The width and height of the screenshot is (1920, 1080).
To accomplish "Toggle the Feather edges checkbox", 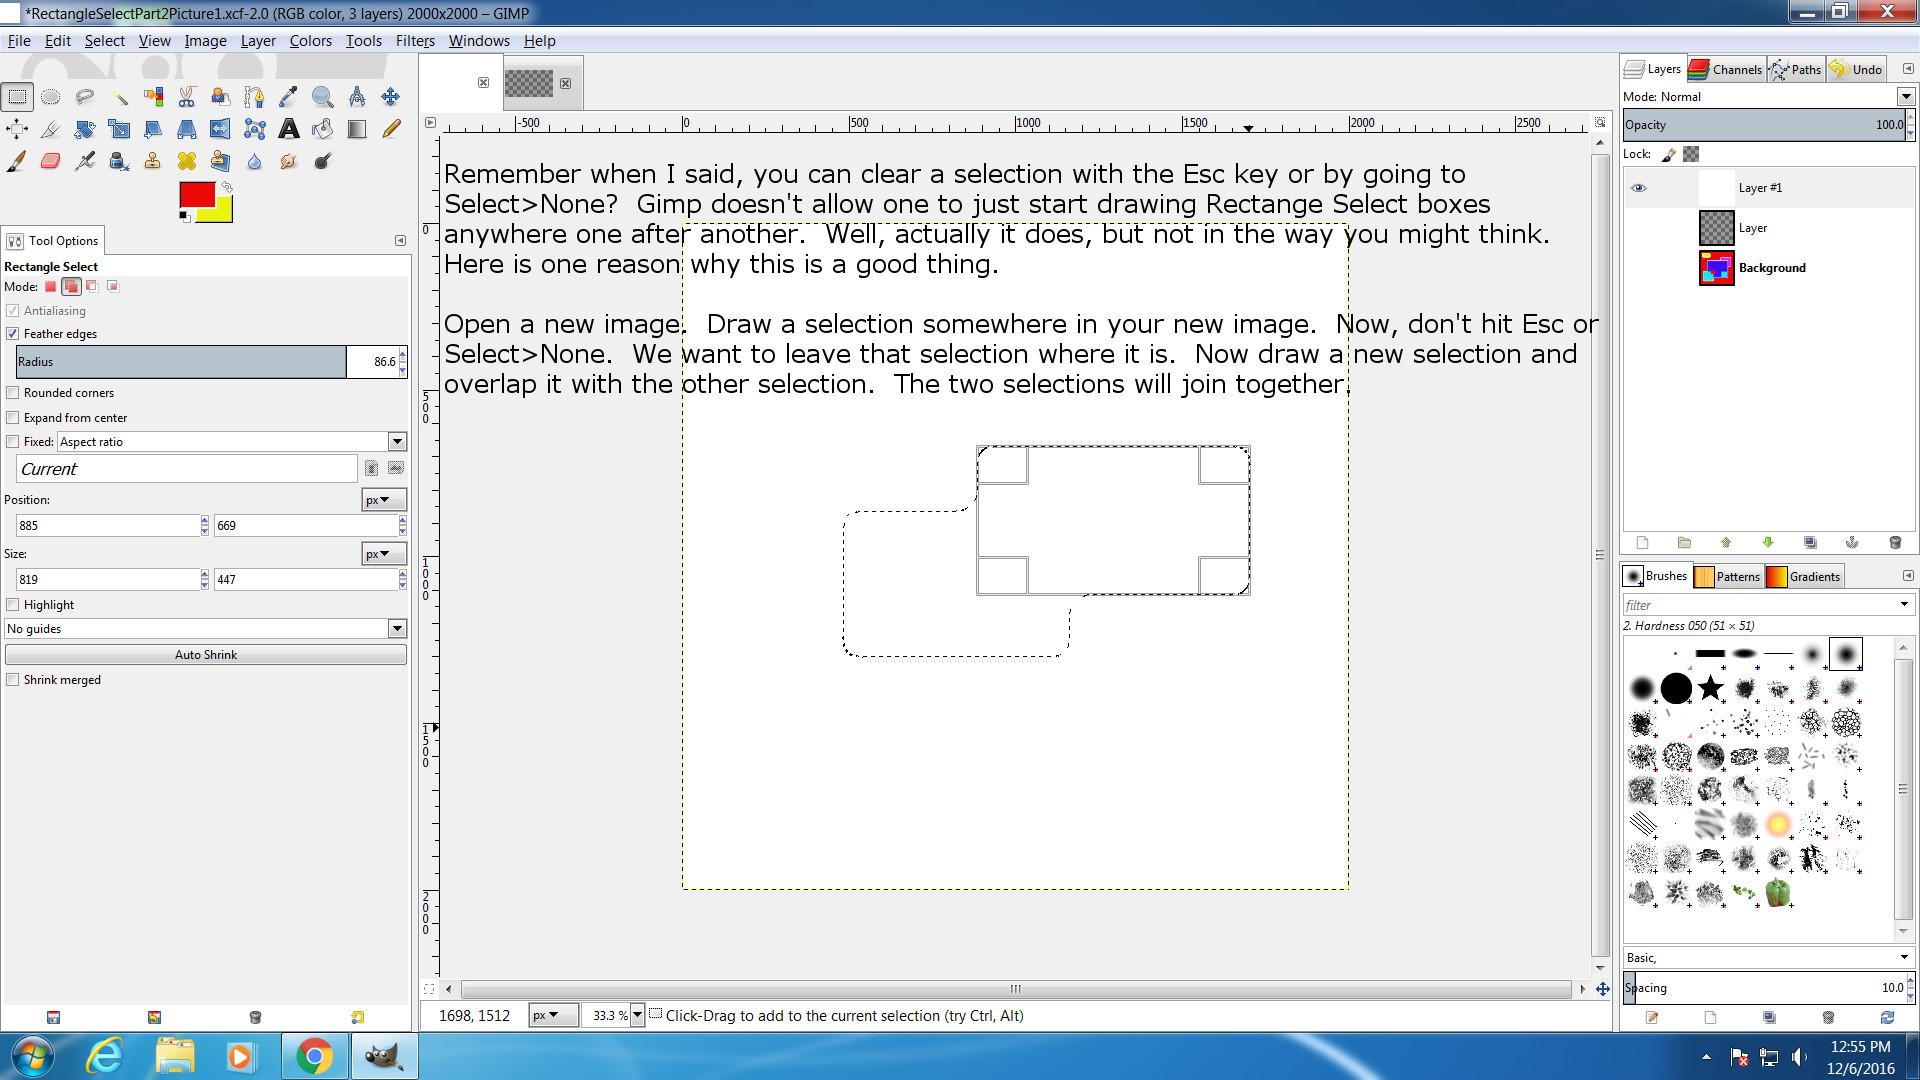I will [x=13, y=334].
